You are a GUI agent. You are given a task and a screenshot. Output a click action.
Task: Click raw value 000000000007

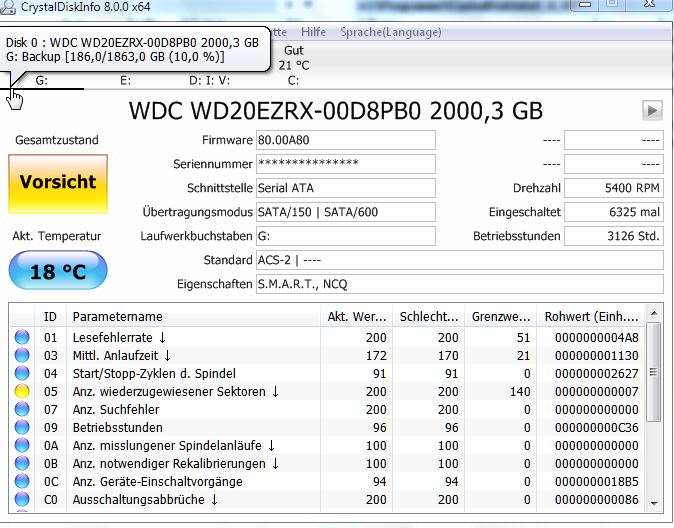pyautogui.click(x=597, y=392)
